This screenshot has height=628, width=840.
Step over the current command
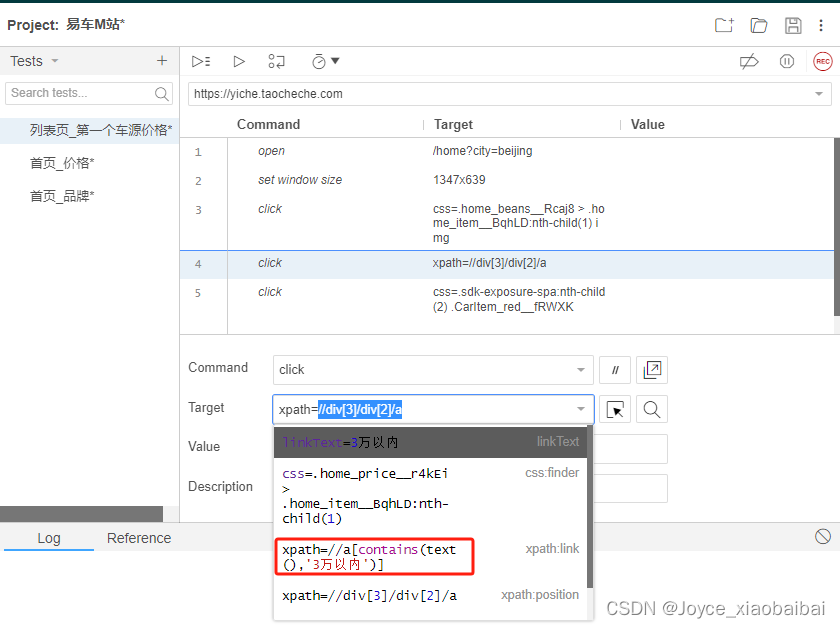click(x=277, y=61)
